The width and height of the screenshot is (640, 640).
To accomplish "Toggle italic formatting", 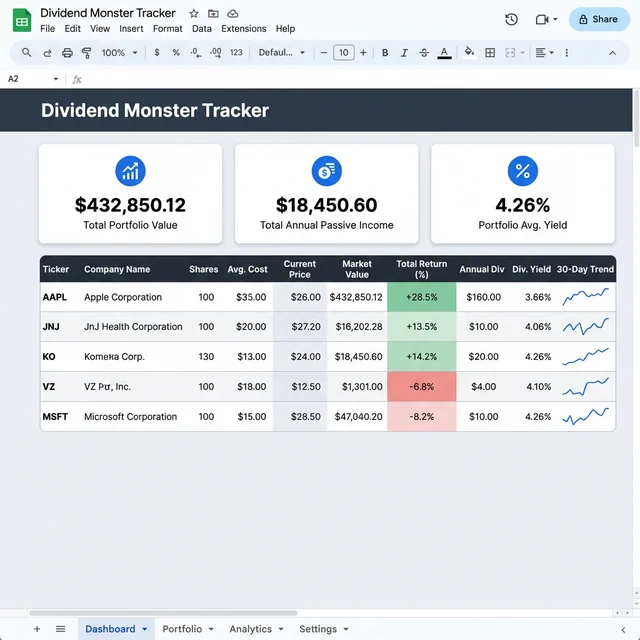I will coord(404,53).
